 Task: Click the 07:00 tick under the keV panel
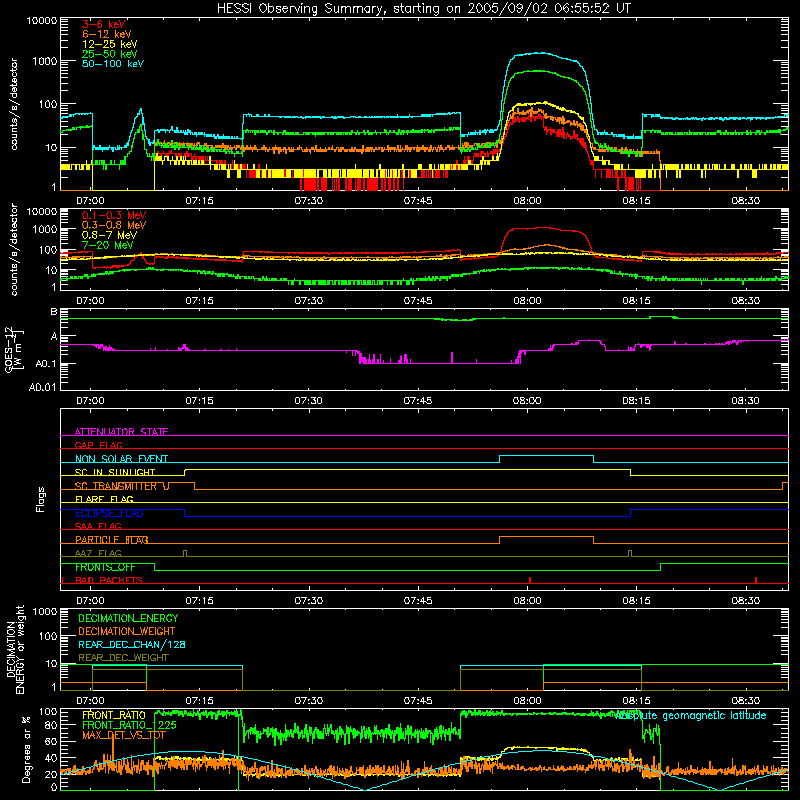pos(90,201)
